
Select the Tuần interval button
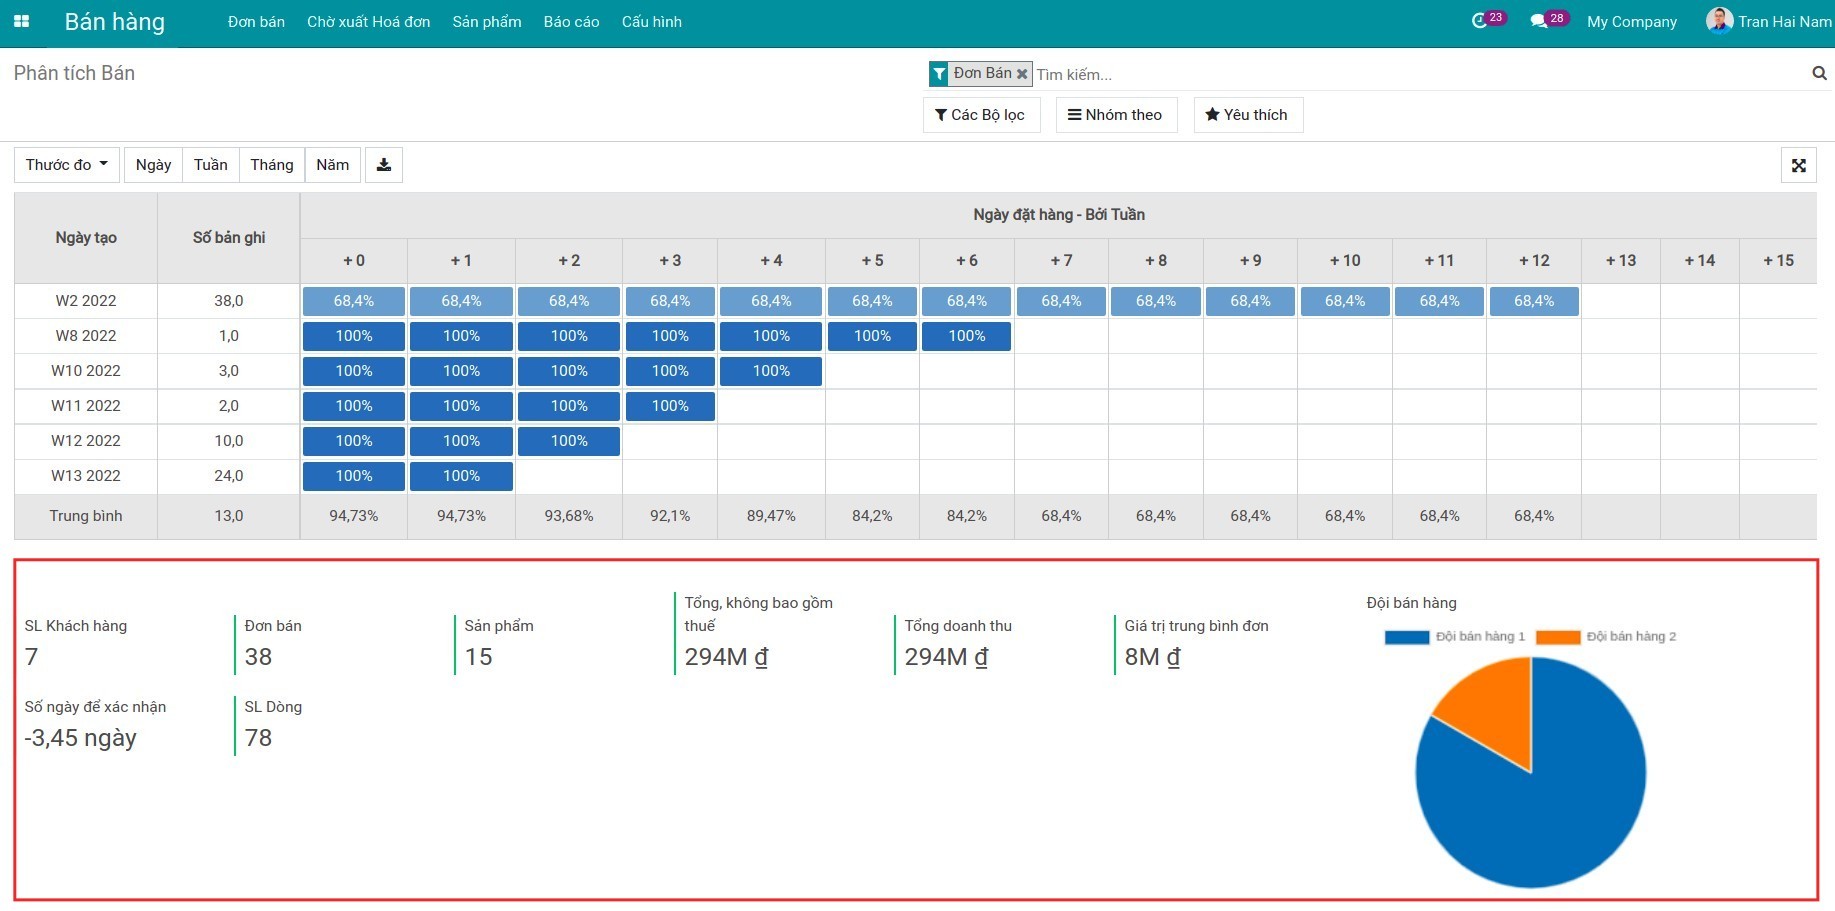[x=211, y=165]
